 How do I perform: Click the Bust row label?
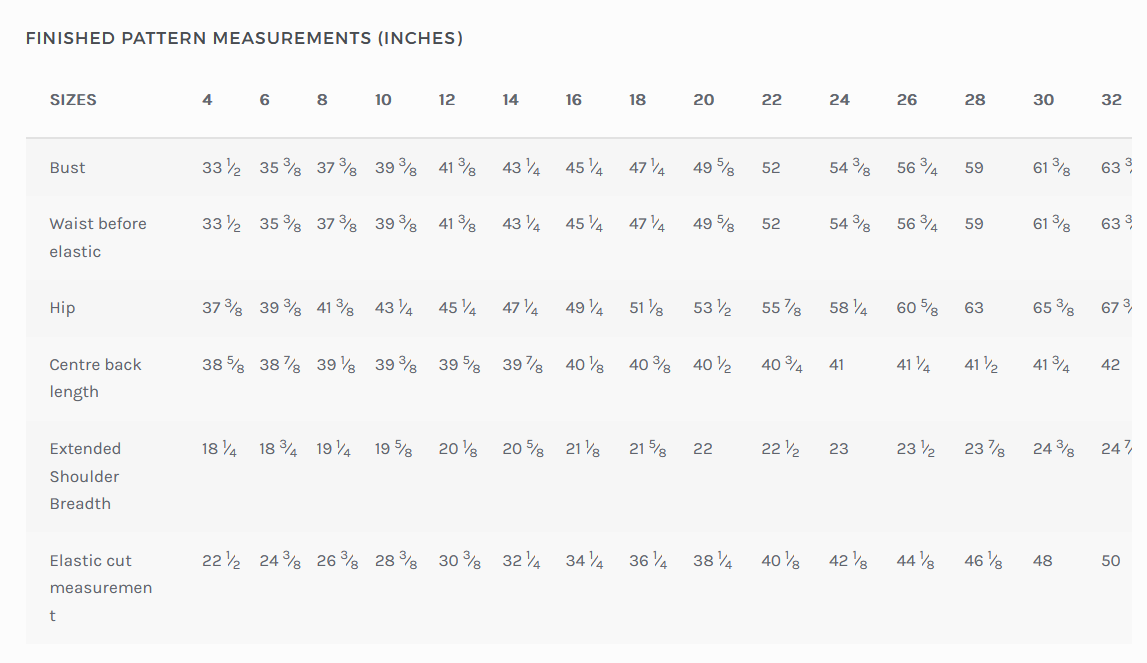(x=68, y=168)
